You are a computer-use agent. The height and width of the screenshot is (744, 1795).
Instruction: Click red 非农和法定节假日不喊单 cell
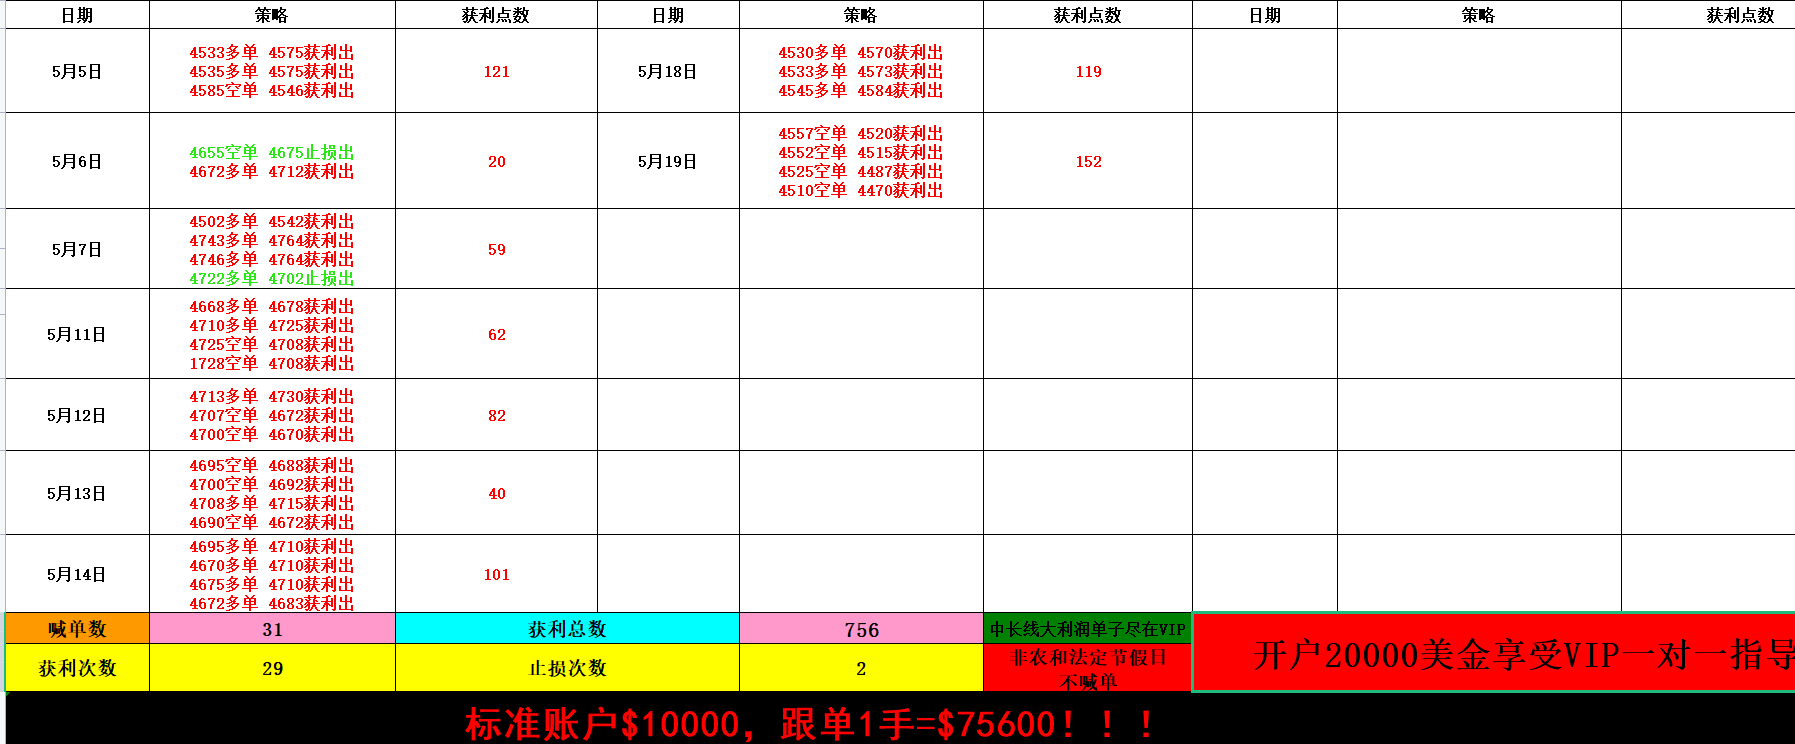click(1088, 668)
